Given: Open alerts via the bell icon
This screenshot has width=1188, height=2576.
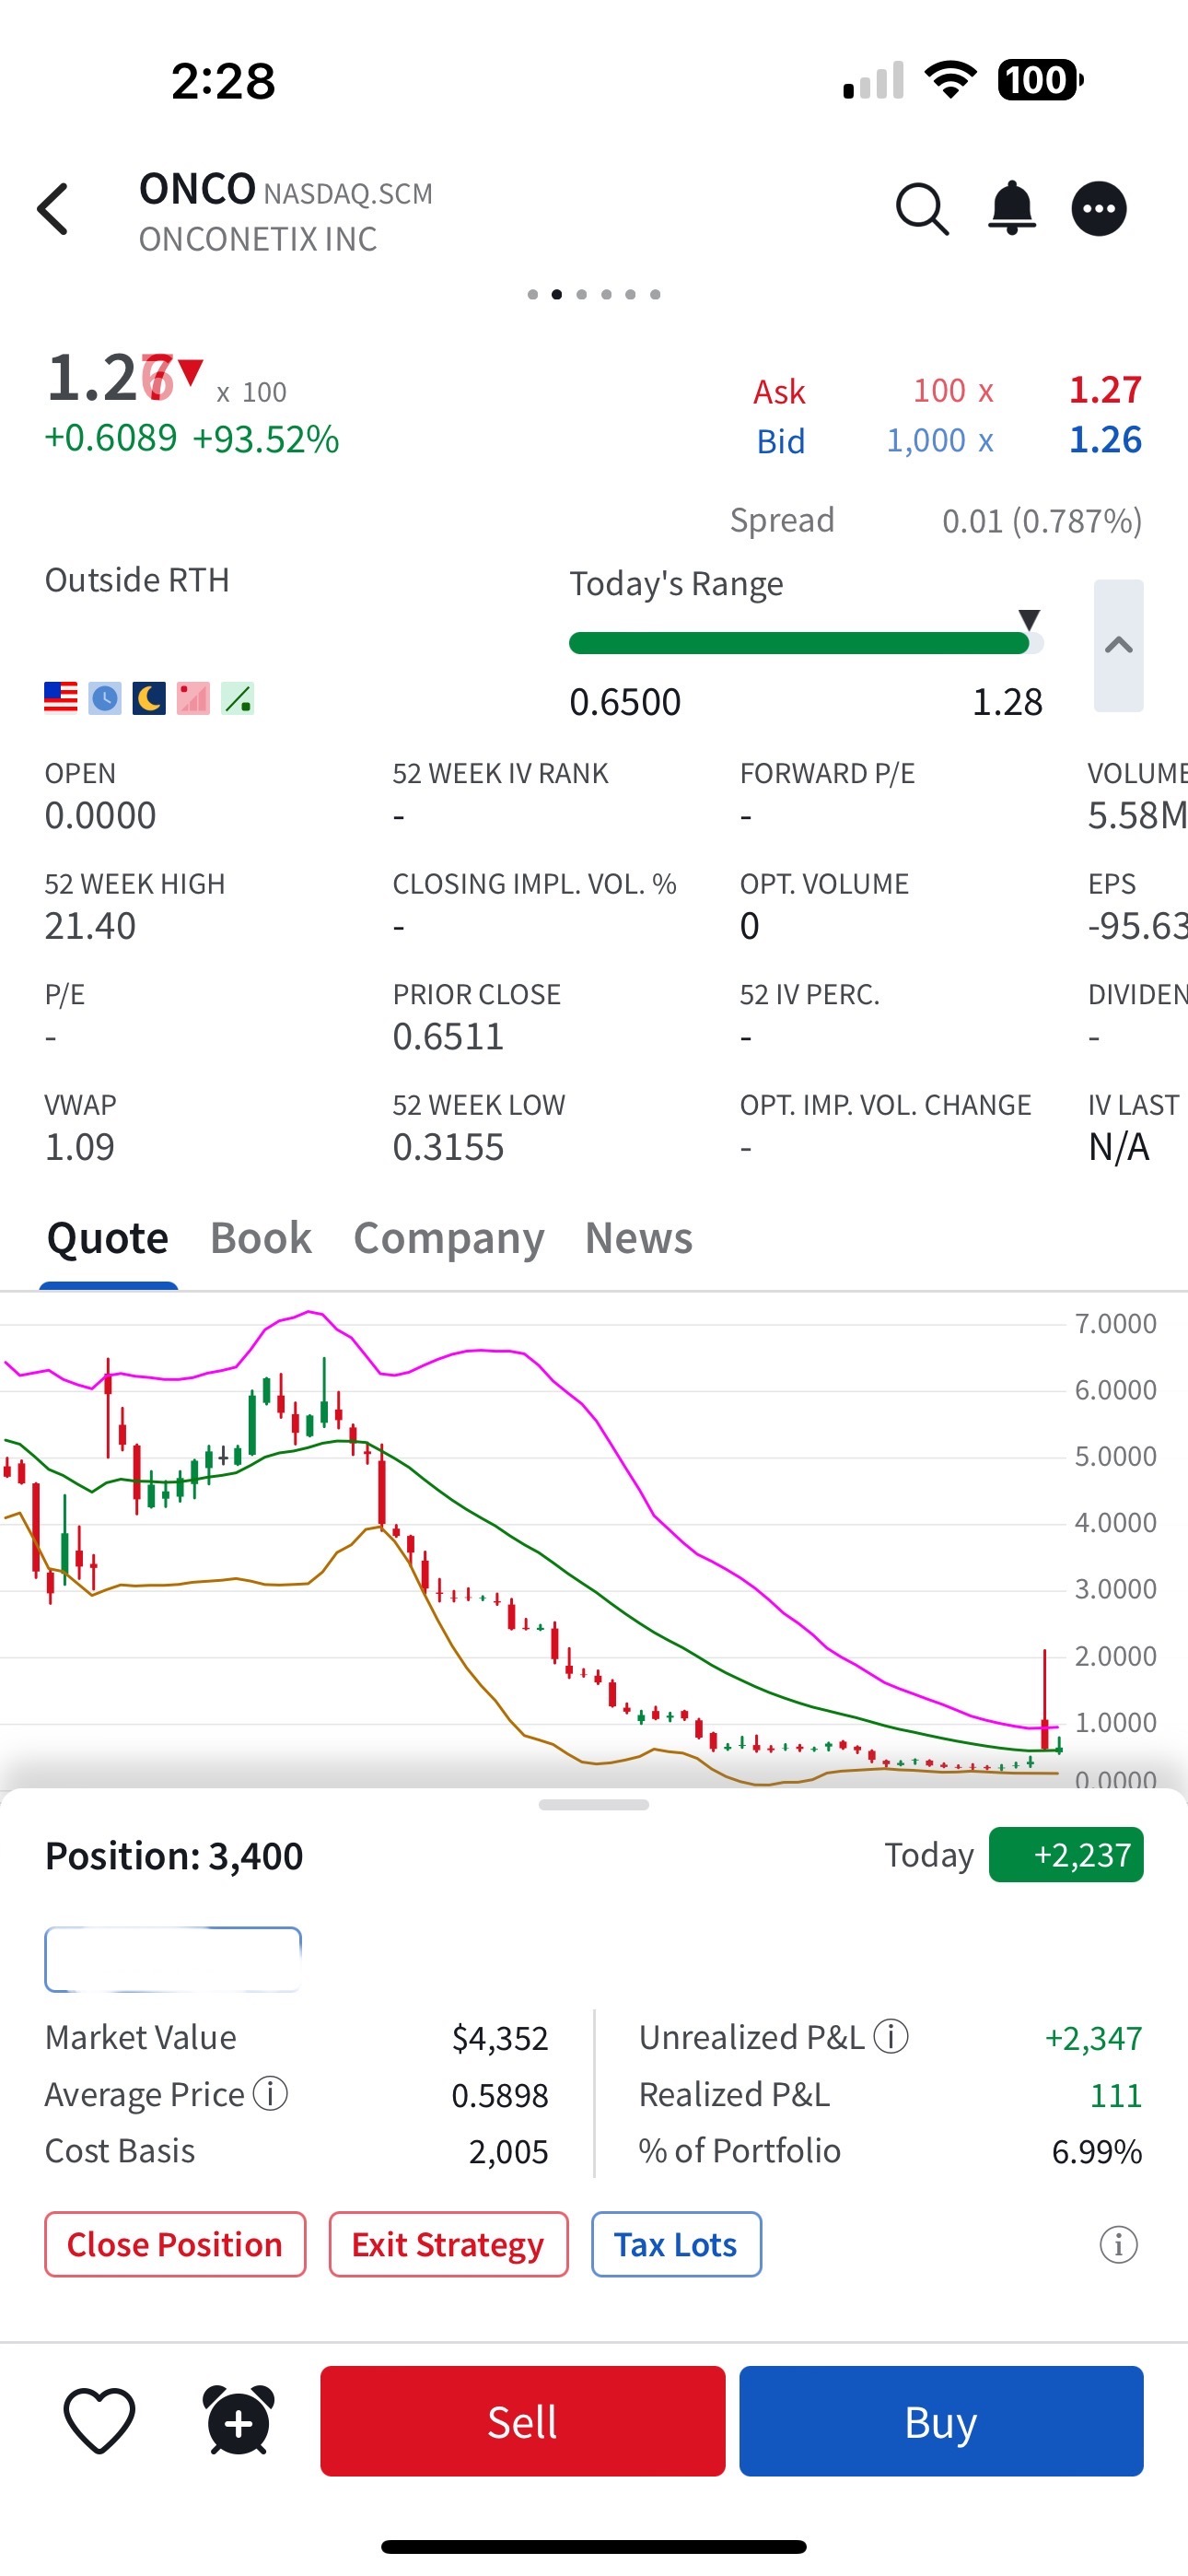Looking at the screenshot, I should click(1011, 208).
